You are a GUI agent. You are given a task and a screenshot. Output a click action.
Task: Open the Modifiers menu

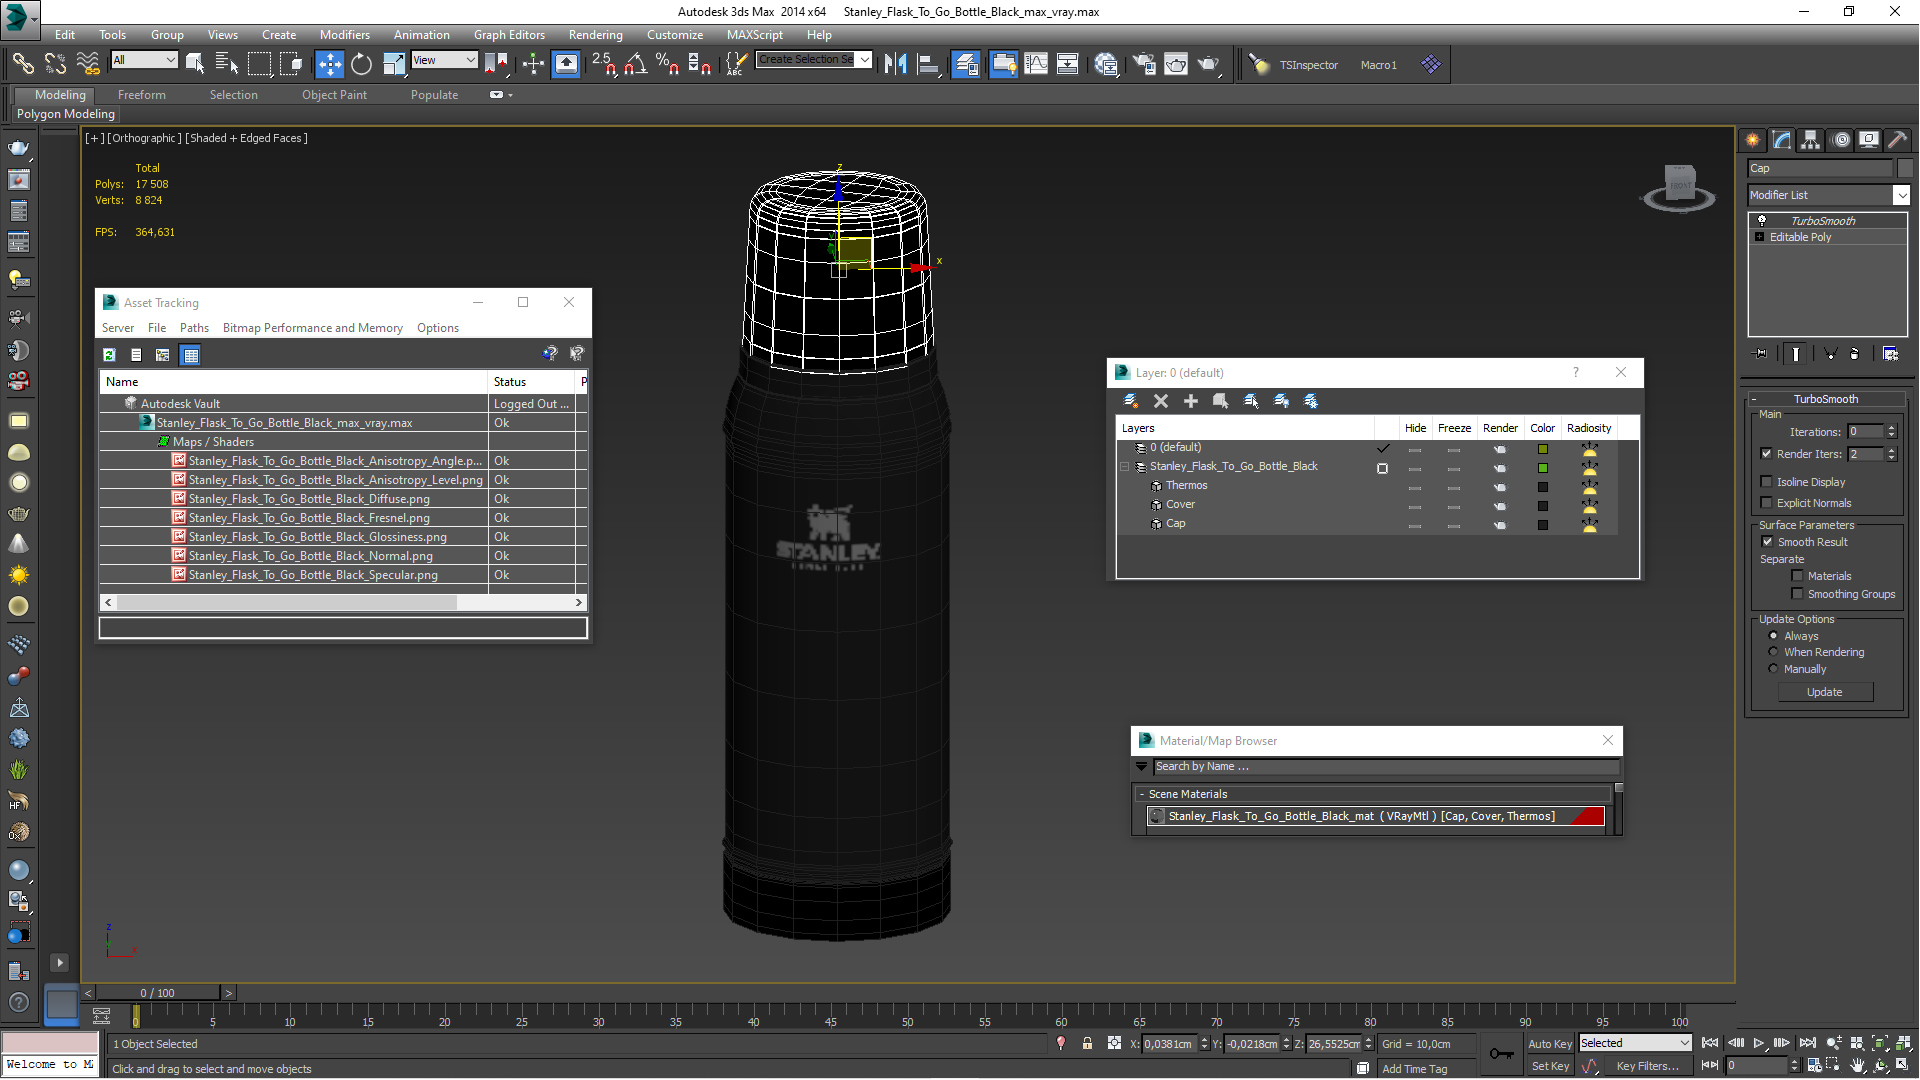[x=344, y=34]
